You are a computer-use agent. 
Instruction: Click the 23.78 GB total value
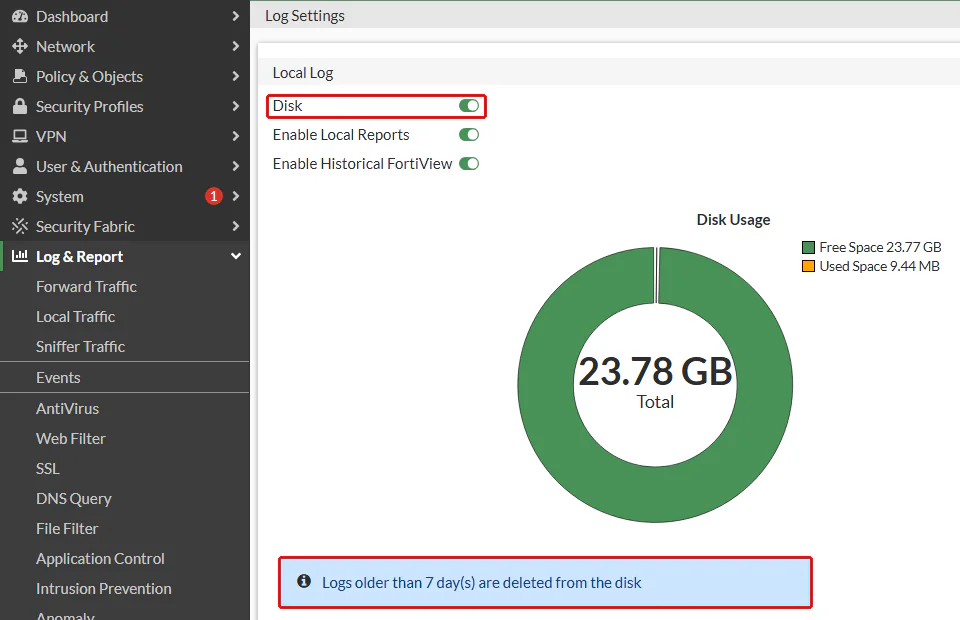point(655,372)
